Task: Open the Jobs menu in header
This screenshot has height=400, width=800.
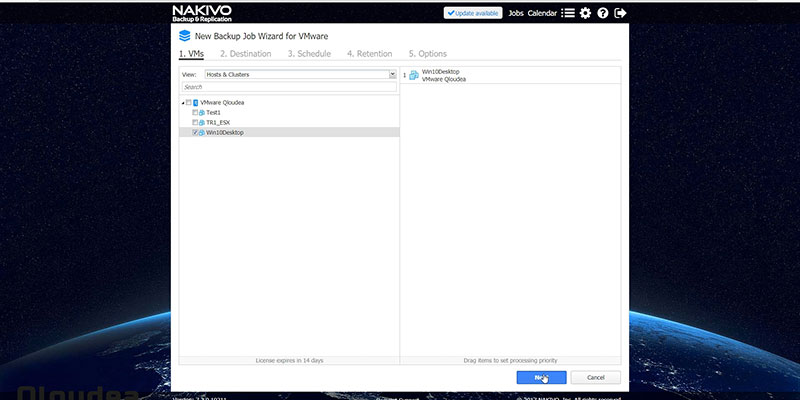Action: [x=516, y=13]
